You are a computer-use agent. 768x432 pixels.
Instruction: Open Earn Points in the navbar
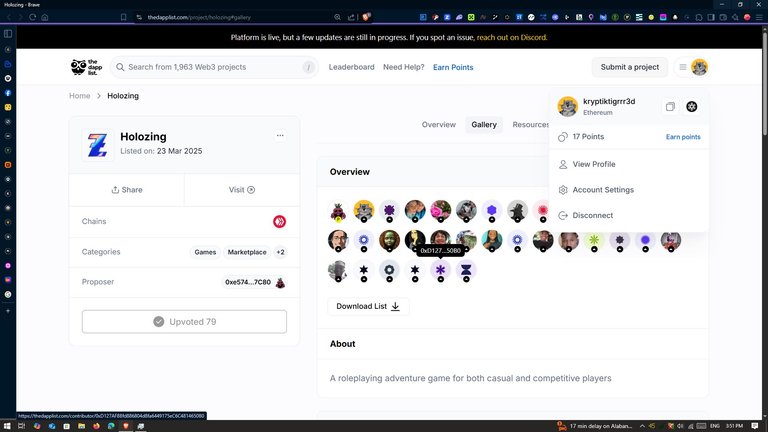click(x=453, y=67)
